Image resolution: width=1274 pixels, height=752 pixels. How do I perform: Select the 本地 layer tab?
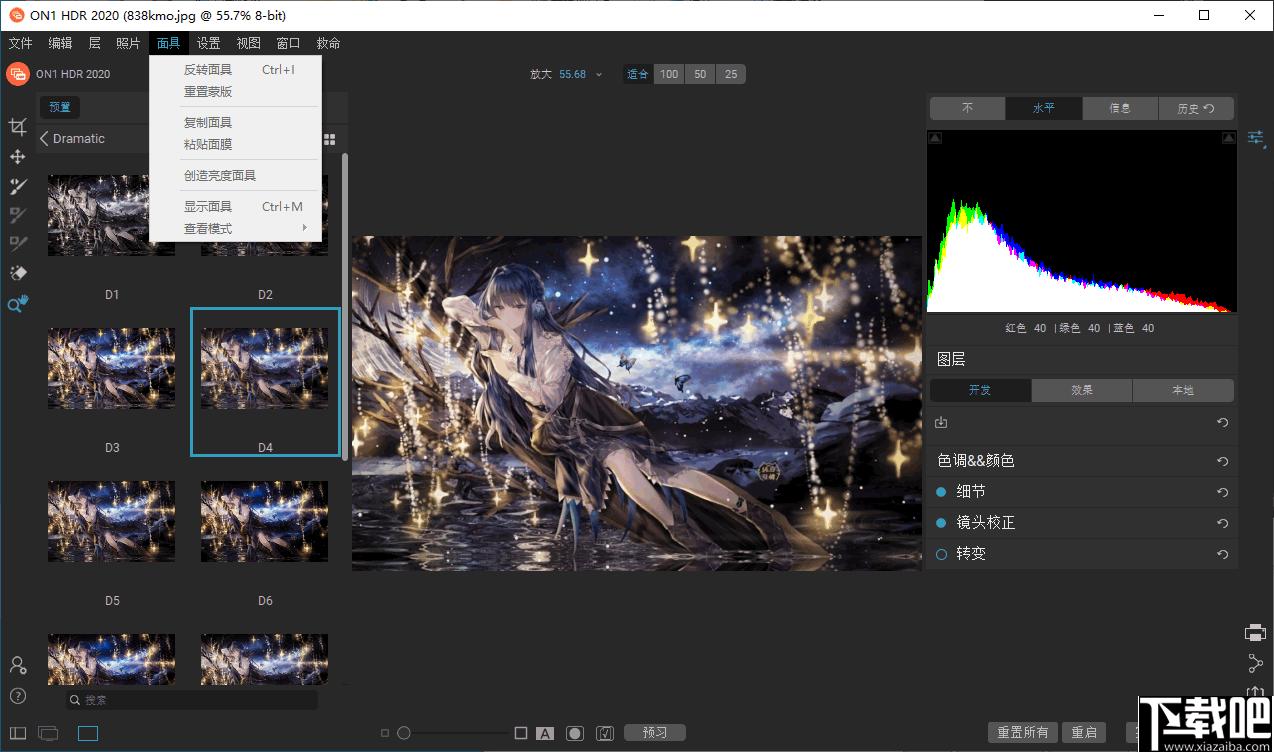(x=1183, y=390)
